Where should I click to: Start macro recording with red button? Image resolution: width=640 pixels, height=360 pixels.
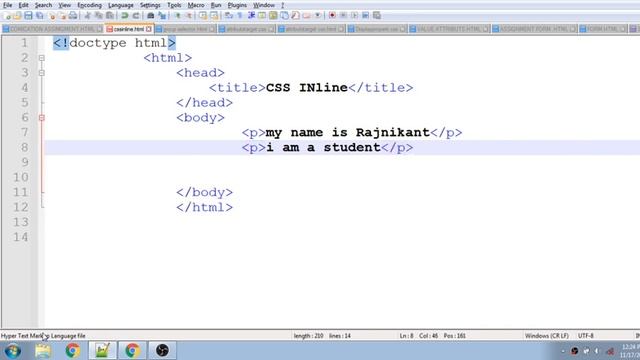tap(332, 16)
